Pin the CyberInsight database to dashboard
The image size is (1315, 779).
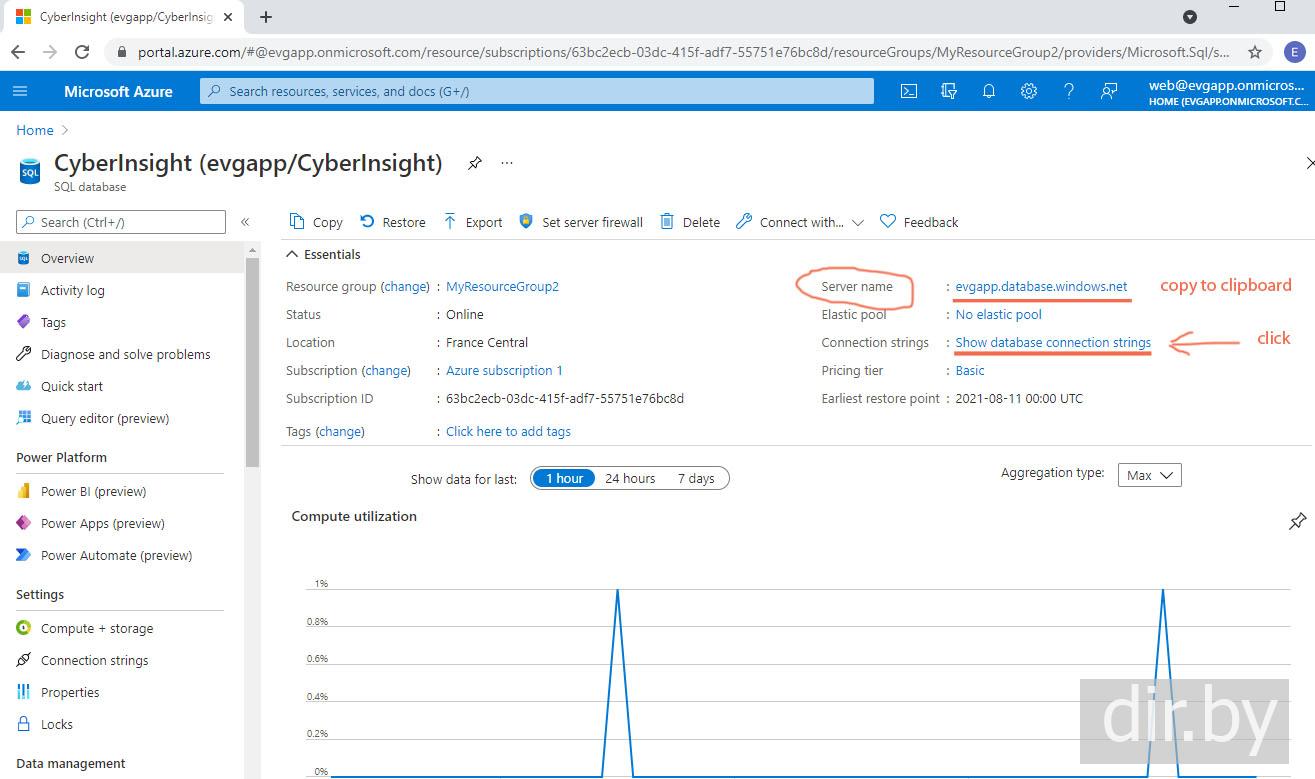point(475,163)
